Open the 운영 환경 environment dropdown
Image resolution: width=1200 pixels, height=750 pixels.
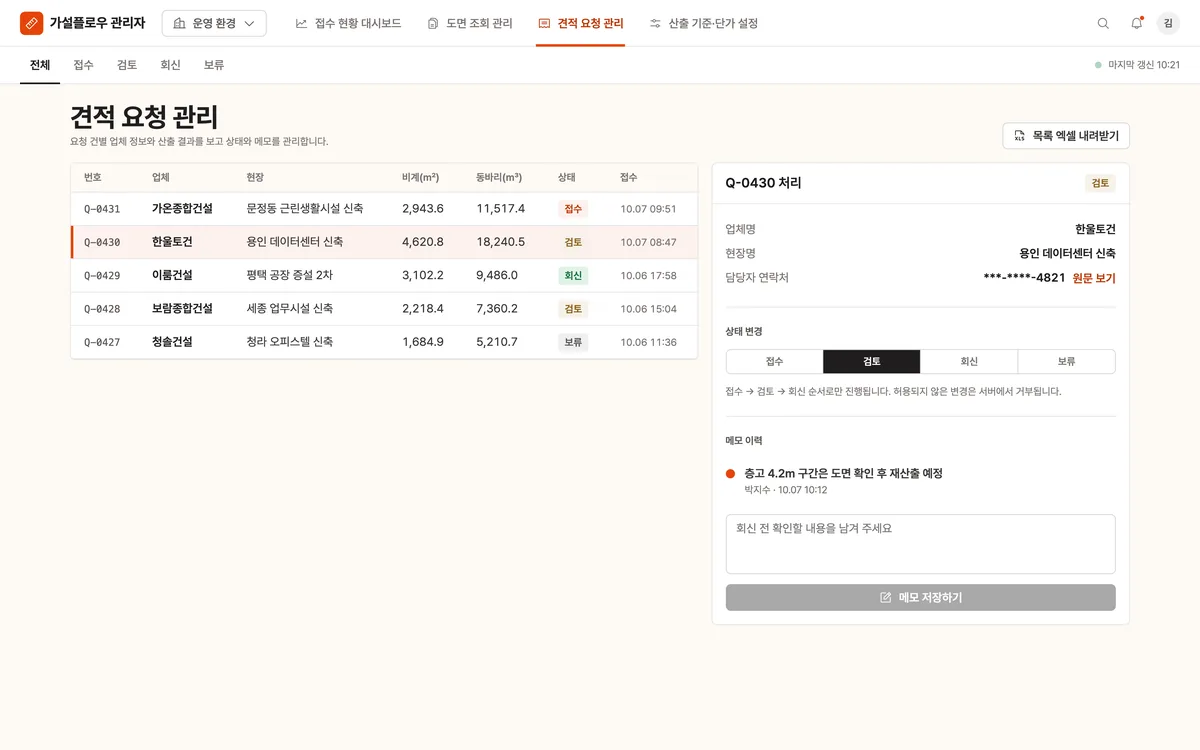(x=214, y=23)
